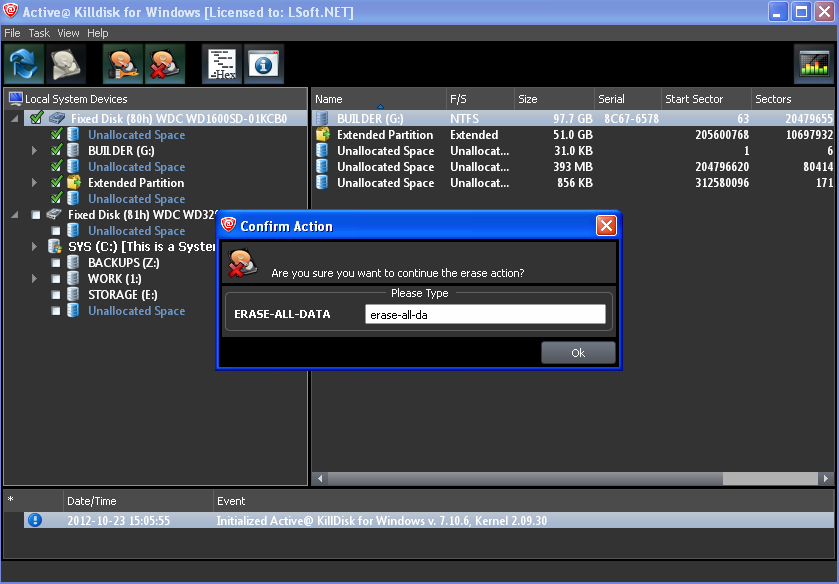Image resolution: width=839 pixels, height=584 pixels.
Task: Click the bar-chart icon at toolbar right
Action: [x=814, y=64]
